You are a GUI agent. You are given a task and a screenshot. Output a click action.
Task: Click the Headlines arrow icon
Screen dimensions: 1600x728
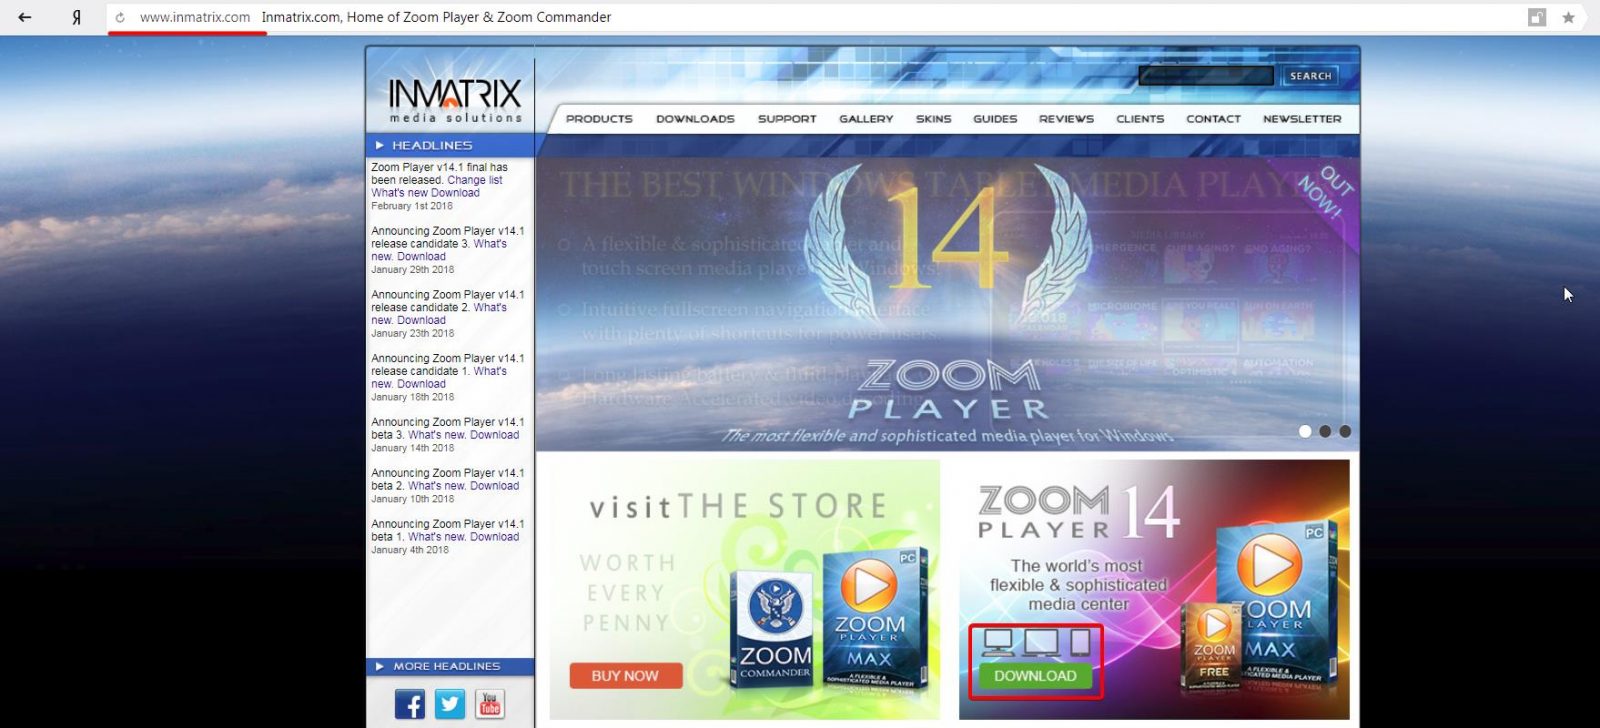click(x=380, y=145)
